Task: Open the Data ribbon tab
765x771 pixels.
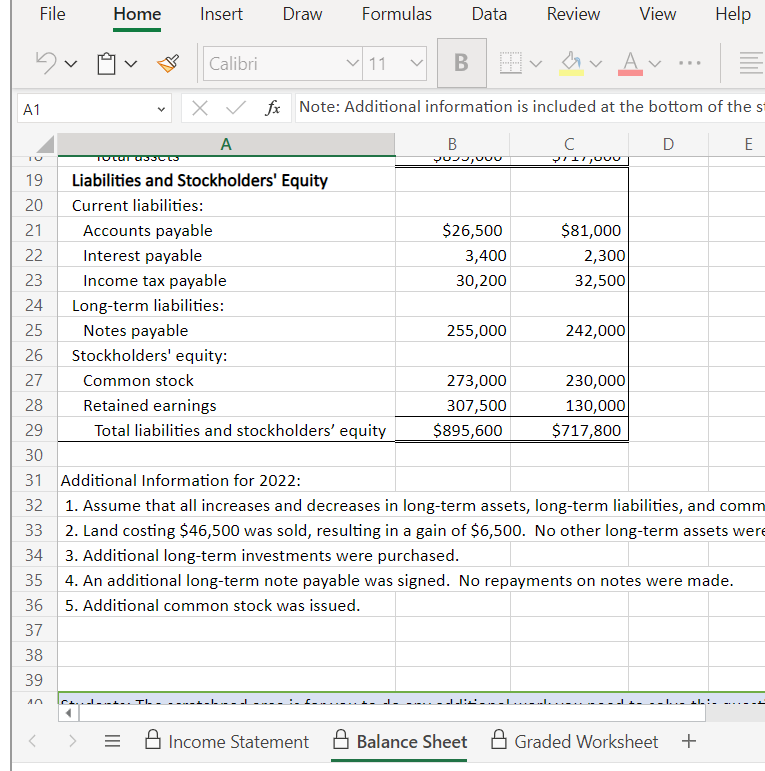Action: [x=489, y=14]
